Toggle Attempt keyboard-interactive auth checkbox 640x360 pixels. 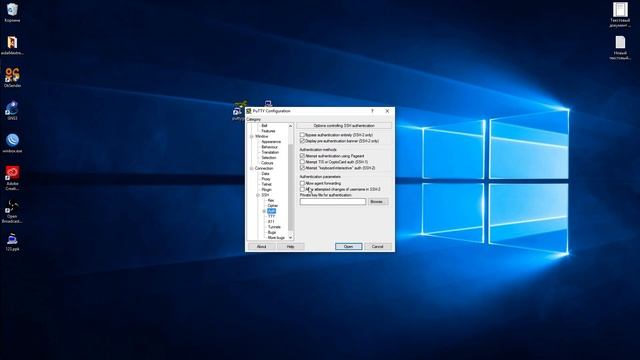coord(302,168)
